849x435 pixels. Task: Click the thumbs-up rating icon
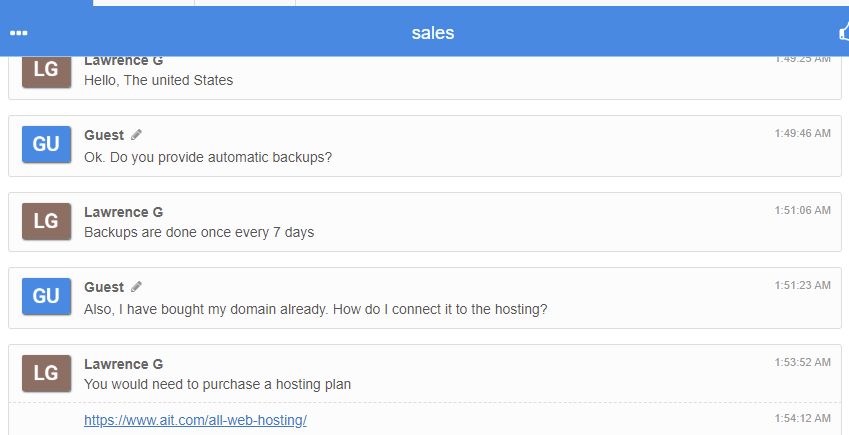tap(844, 33)
